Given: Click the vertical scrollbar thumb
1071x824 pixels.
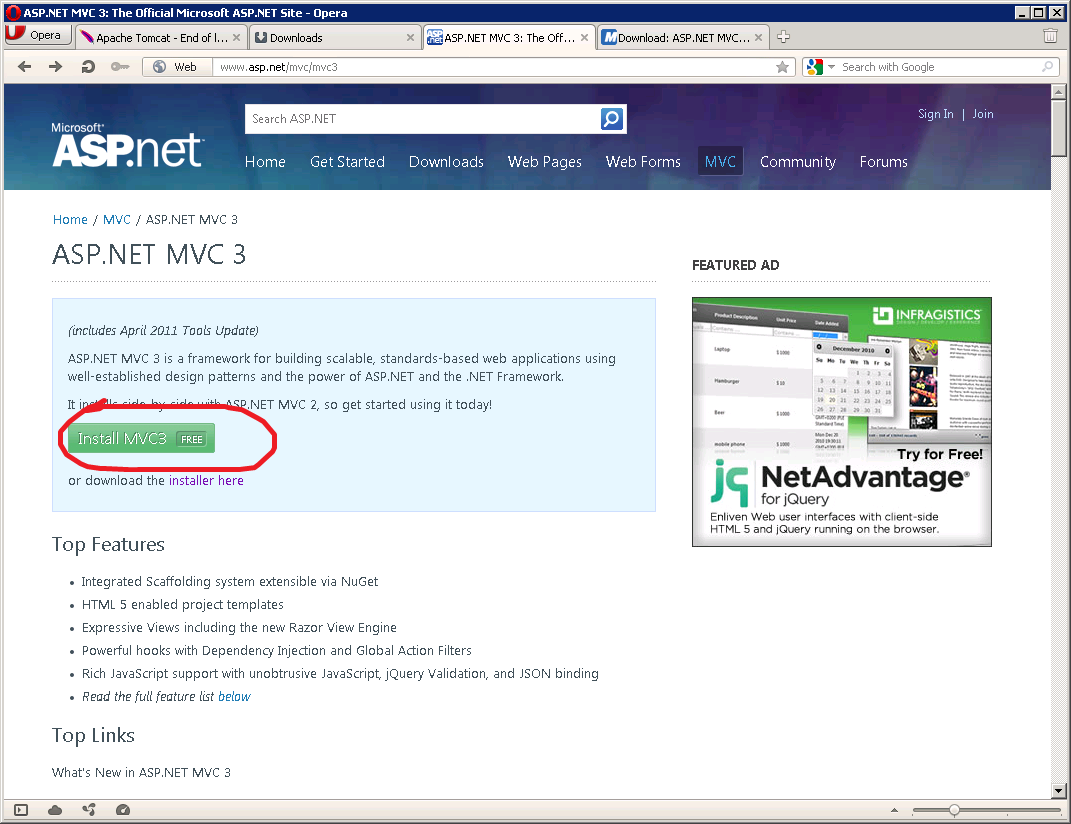Looking at the screenshot, I should [1059, 128].
